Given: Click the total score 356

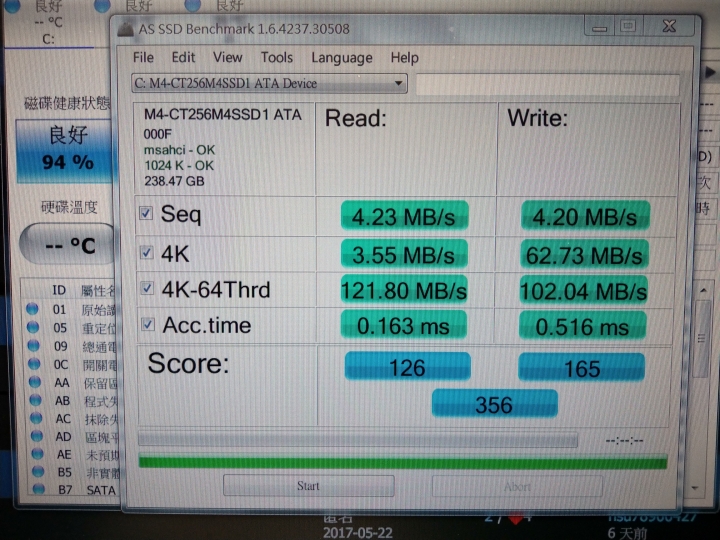Looking at the screenshot, I should pyautogui.click(x=495, y=404).
